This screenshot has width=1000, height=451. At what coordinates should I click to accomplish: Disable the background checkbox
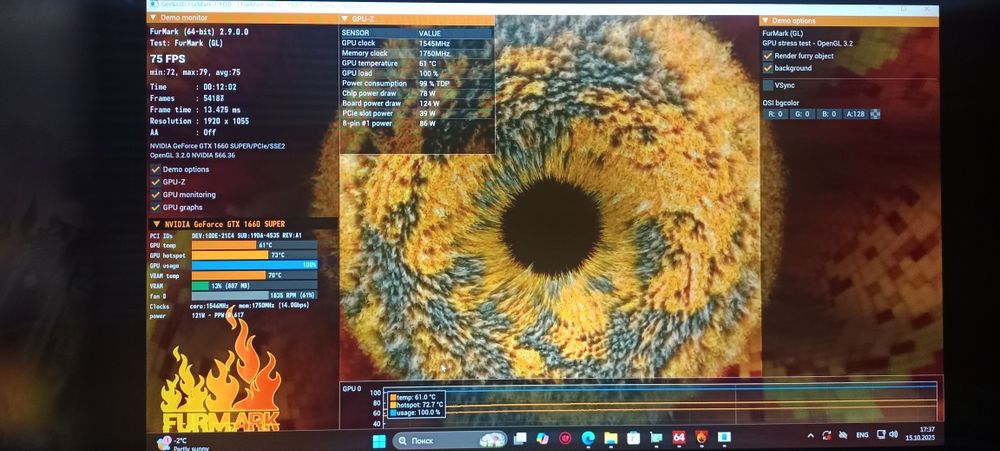point(768,68)
